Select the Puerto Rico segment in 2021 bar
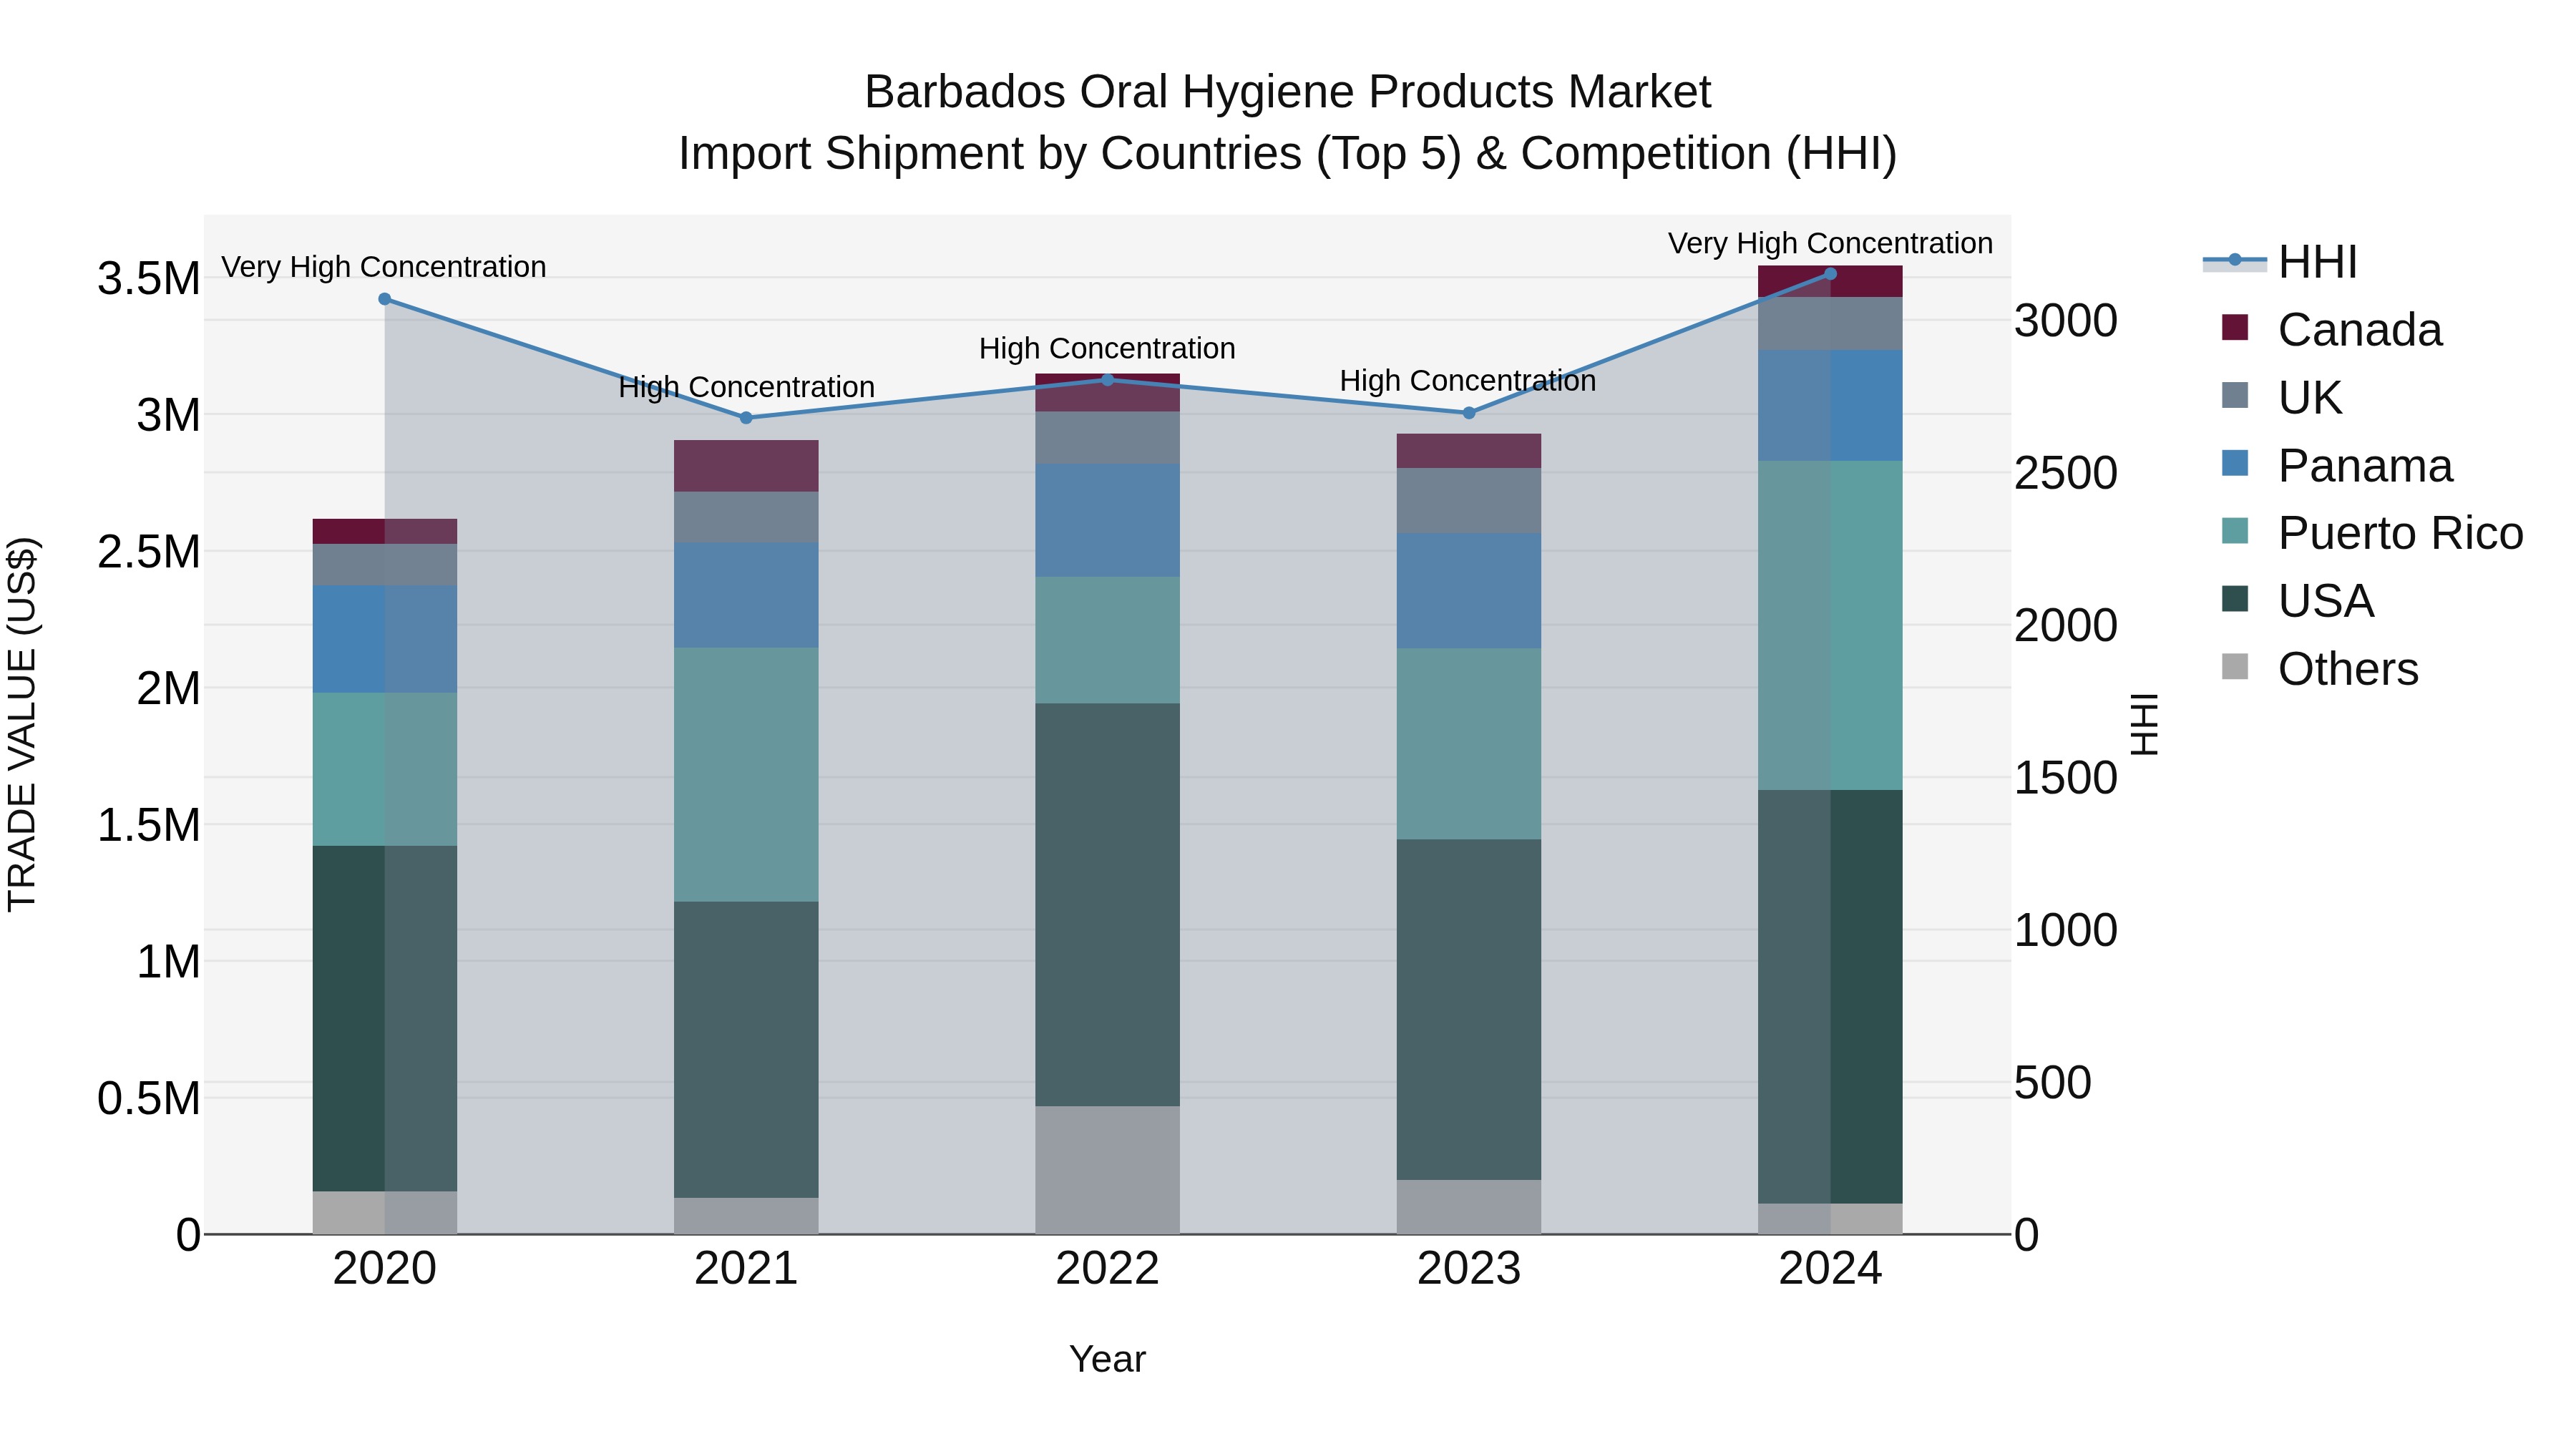 point(746,775)
